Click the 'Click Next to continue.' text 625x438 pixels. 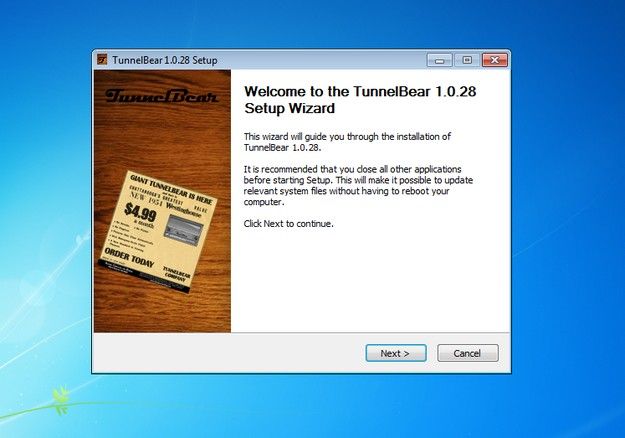point(289,224)
